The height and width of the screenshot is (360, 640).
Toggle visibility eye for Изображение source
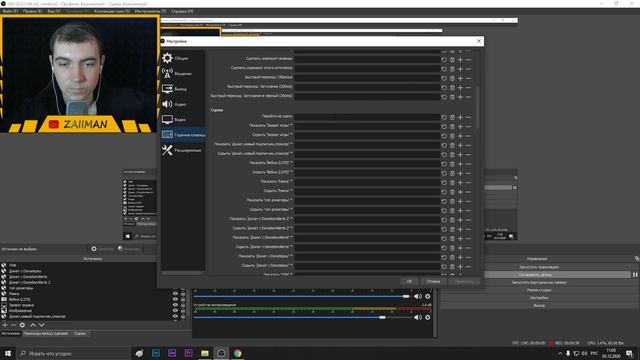coord(176,311)
